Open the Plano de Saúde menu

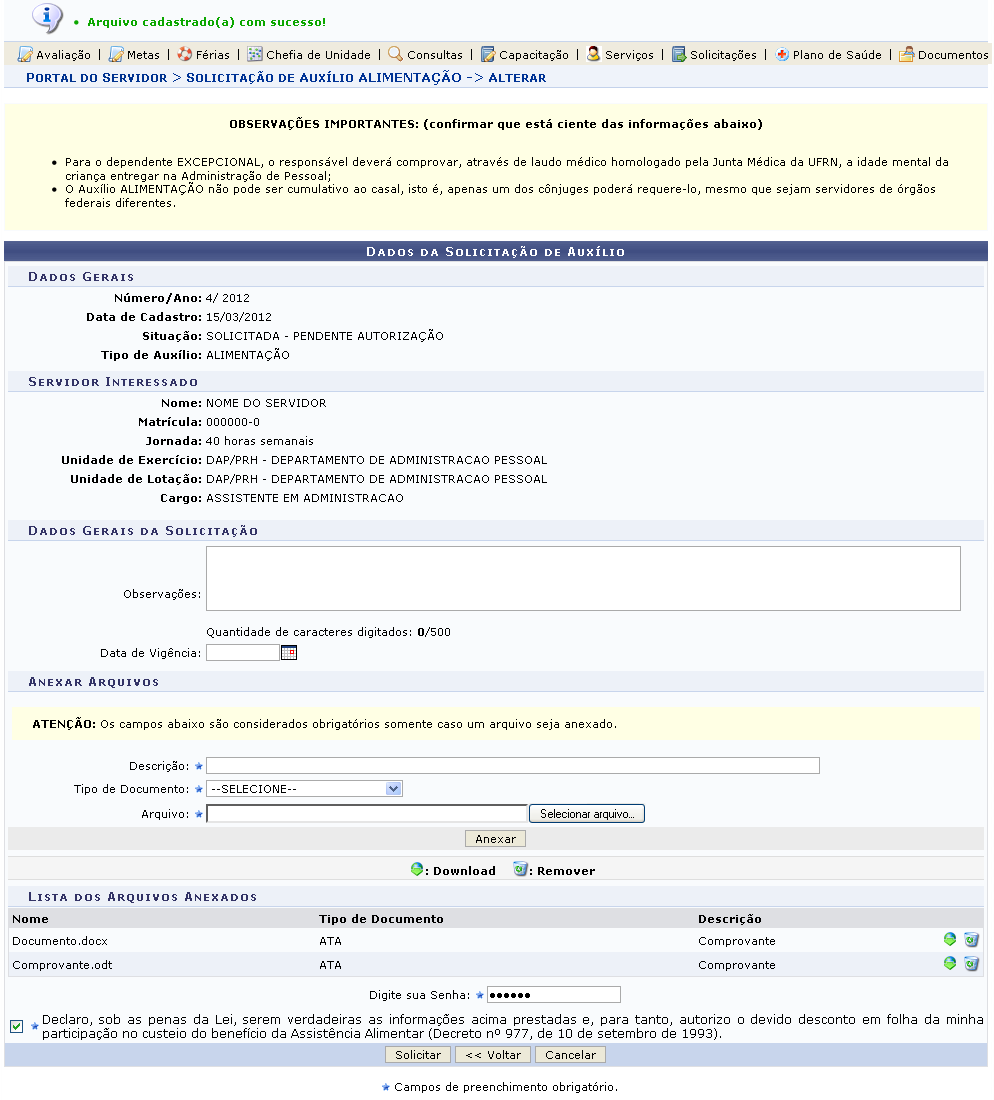tap(837, 55)
